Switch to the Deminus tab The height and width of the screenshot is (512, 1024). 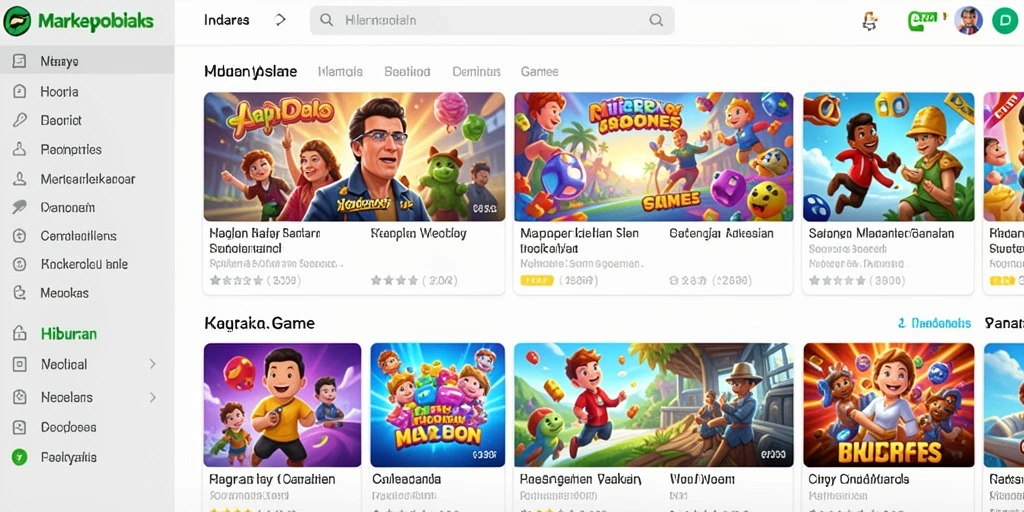tap(476, 71)
